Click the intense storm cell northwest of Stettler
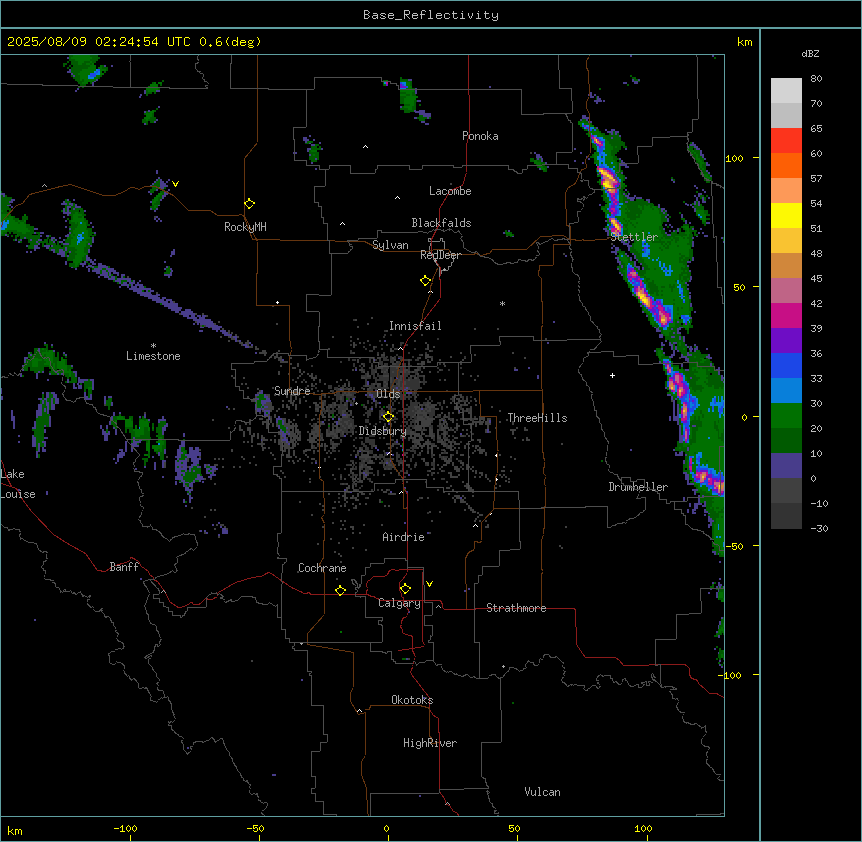The width and height of the screenshot is (862, 842). (608, 179)
